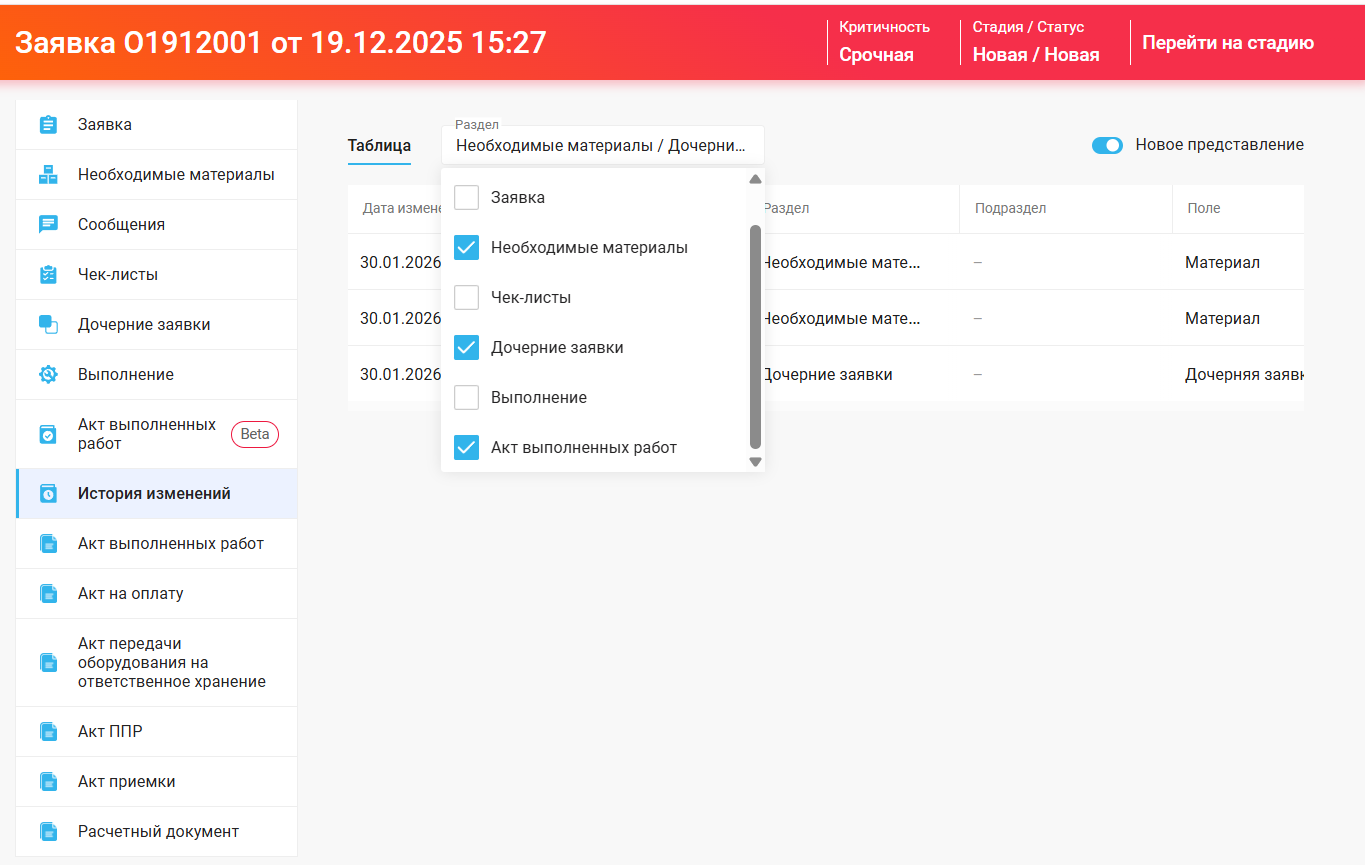Check the Заявка checkbox in dropdown list

pyautogui.click(x=466, y=198)
